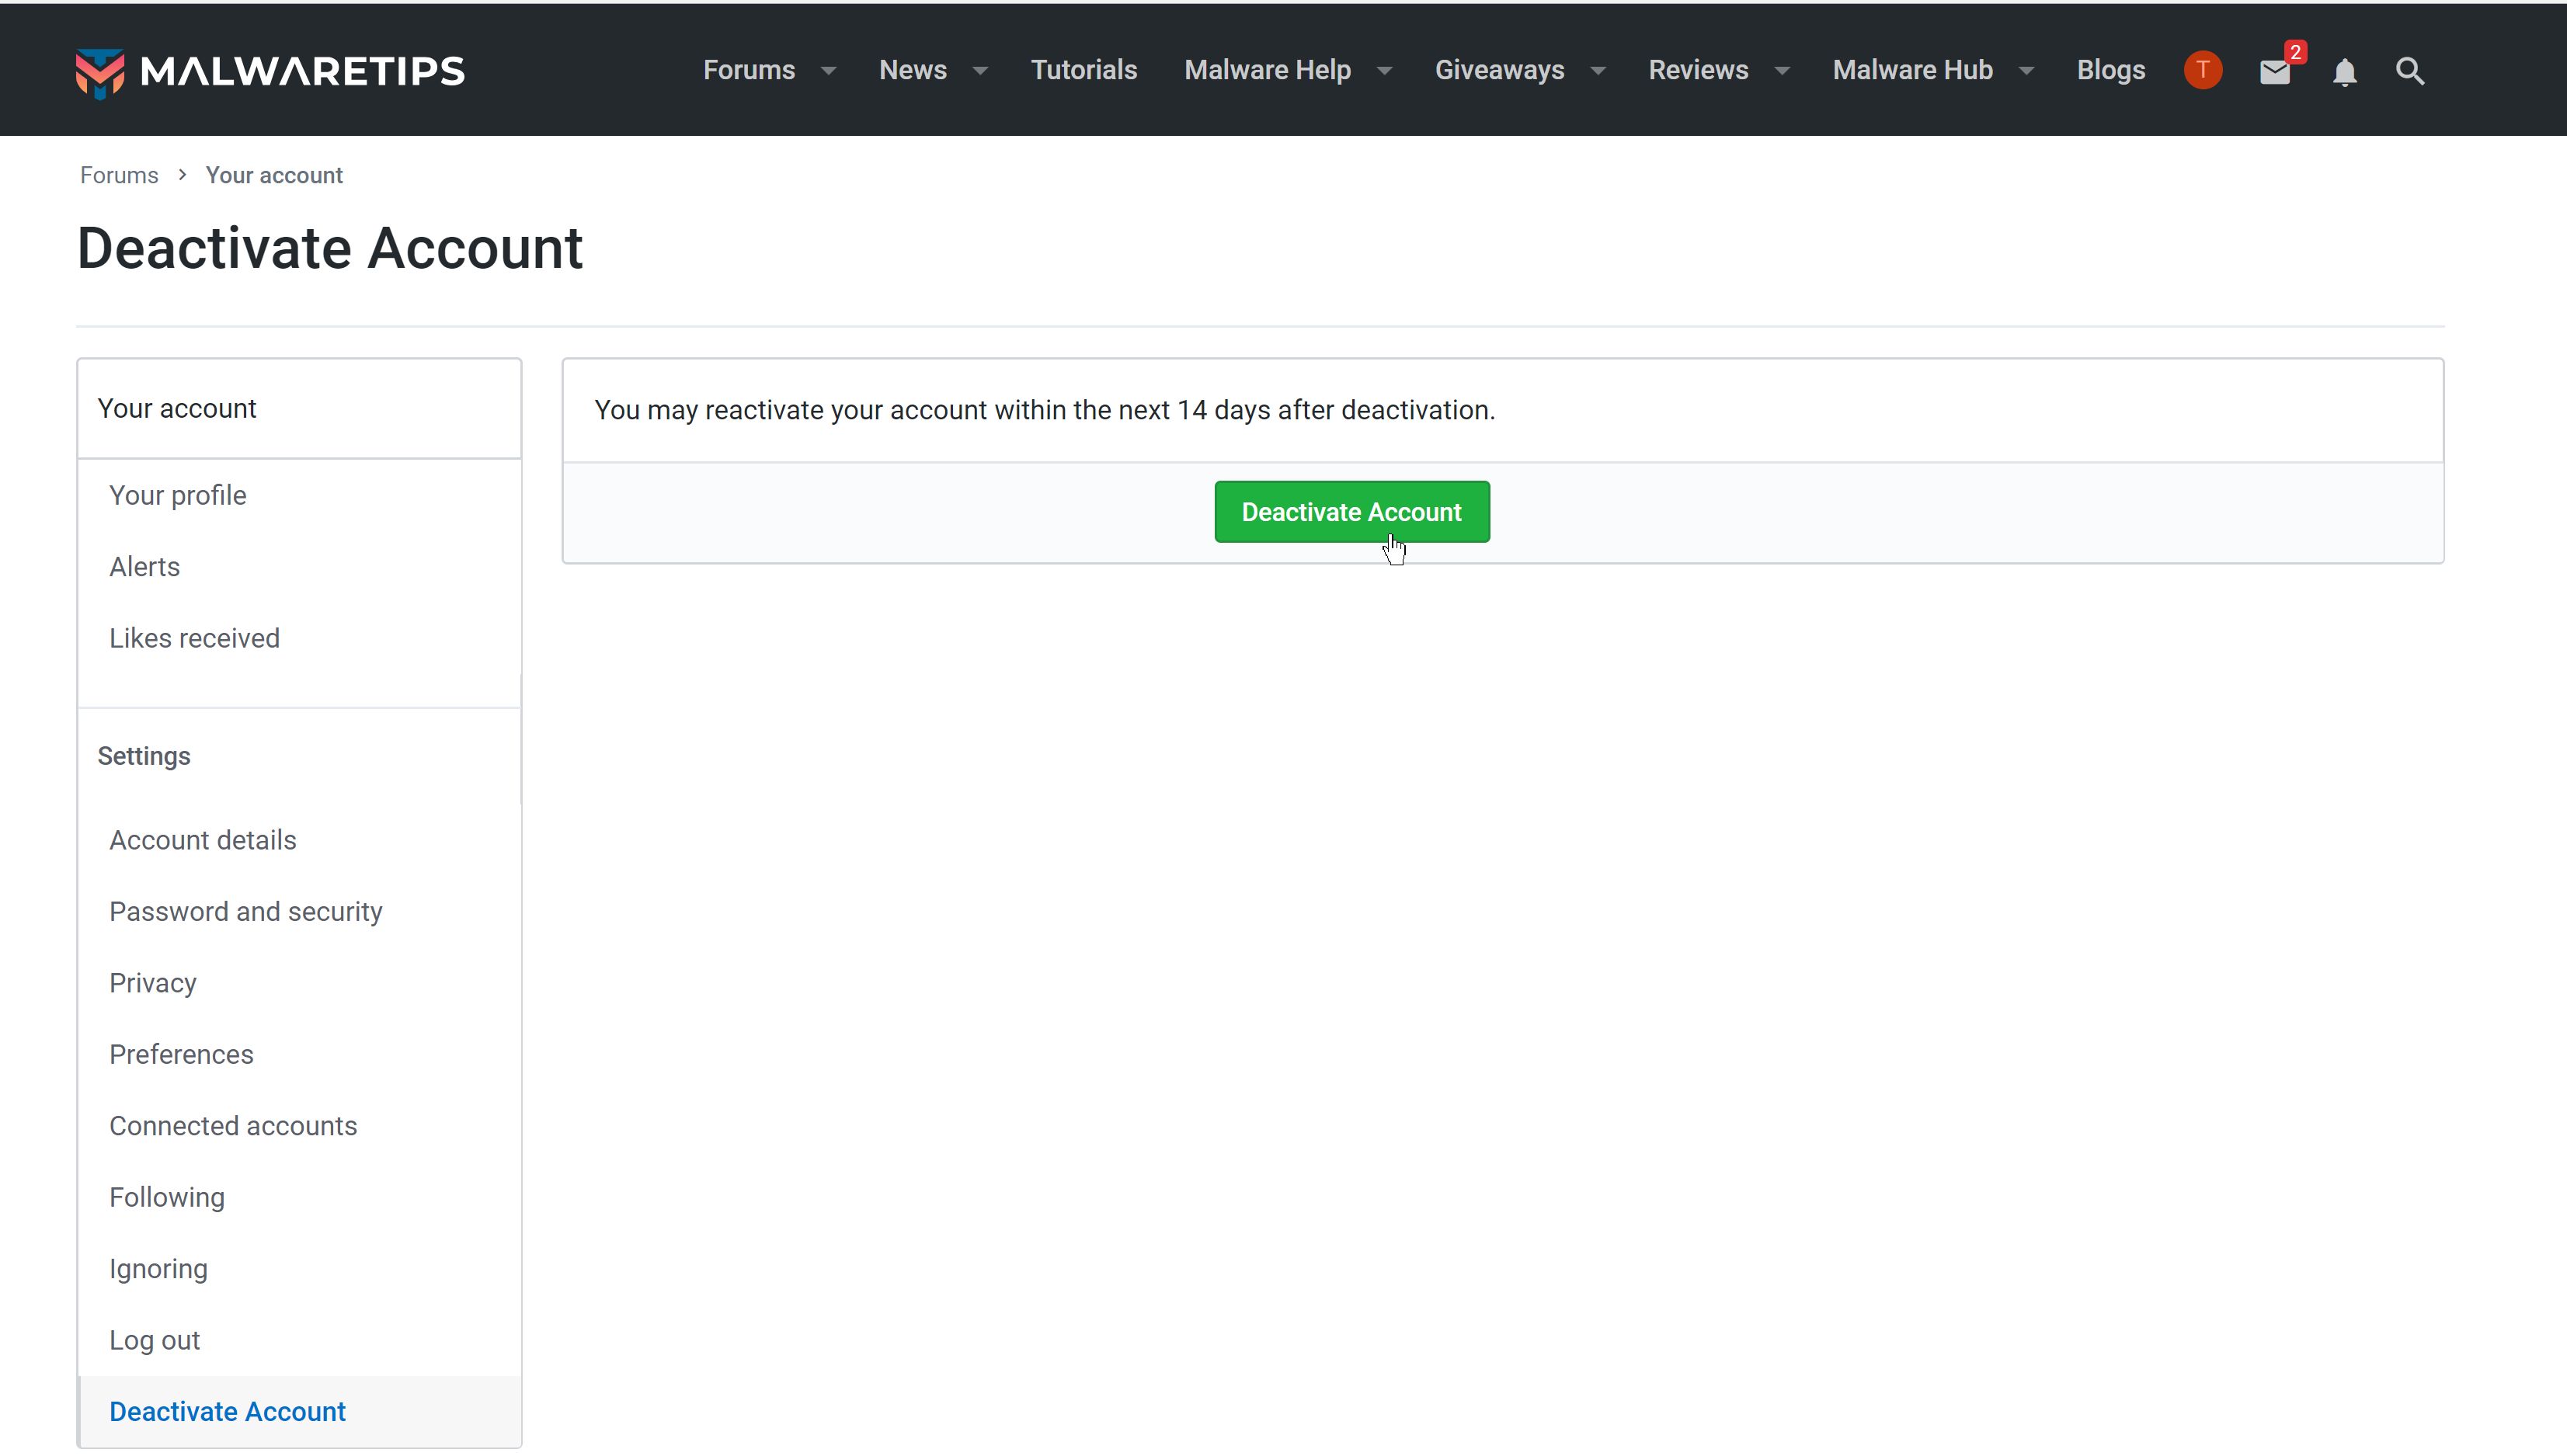Go to Forums breadcrumb link

(x=119, y=175)
